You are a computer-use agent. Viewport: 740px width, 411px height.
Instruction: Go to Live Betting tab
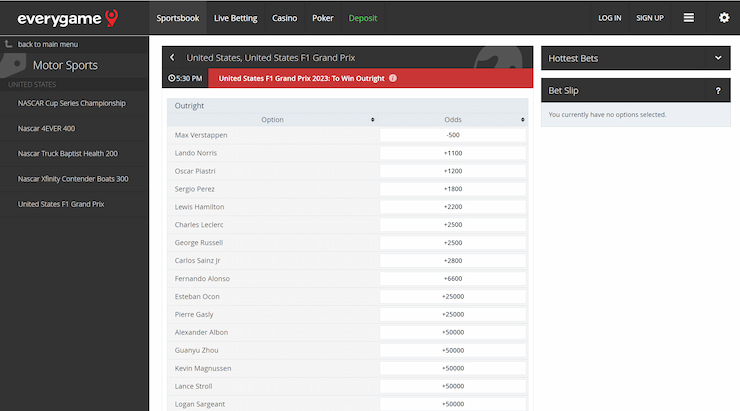point(235,18)
